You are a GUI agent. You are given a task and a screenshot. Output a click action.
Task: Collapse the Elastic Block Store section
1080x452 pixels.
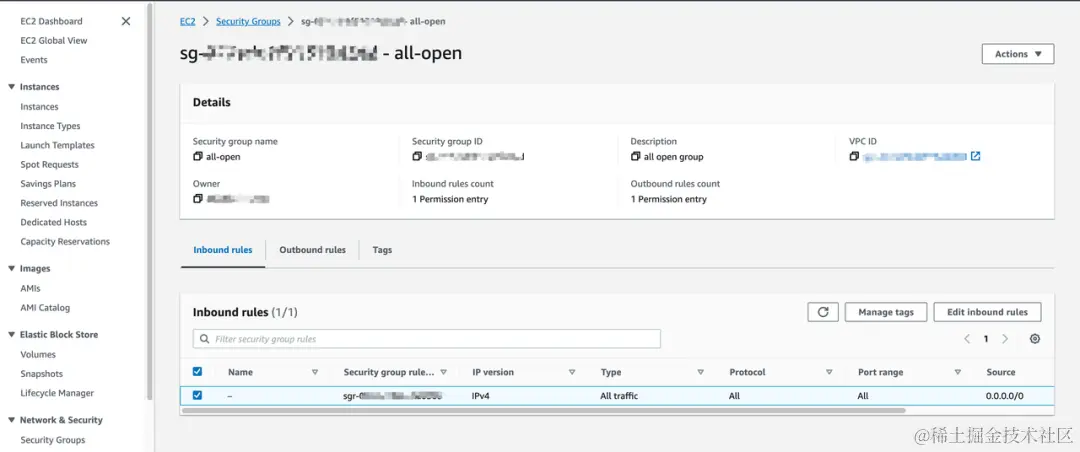11,335
